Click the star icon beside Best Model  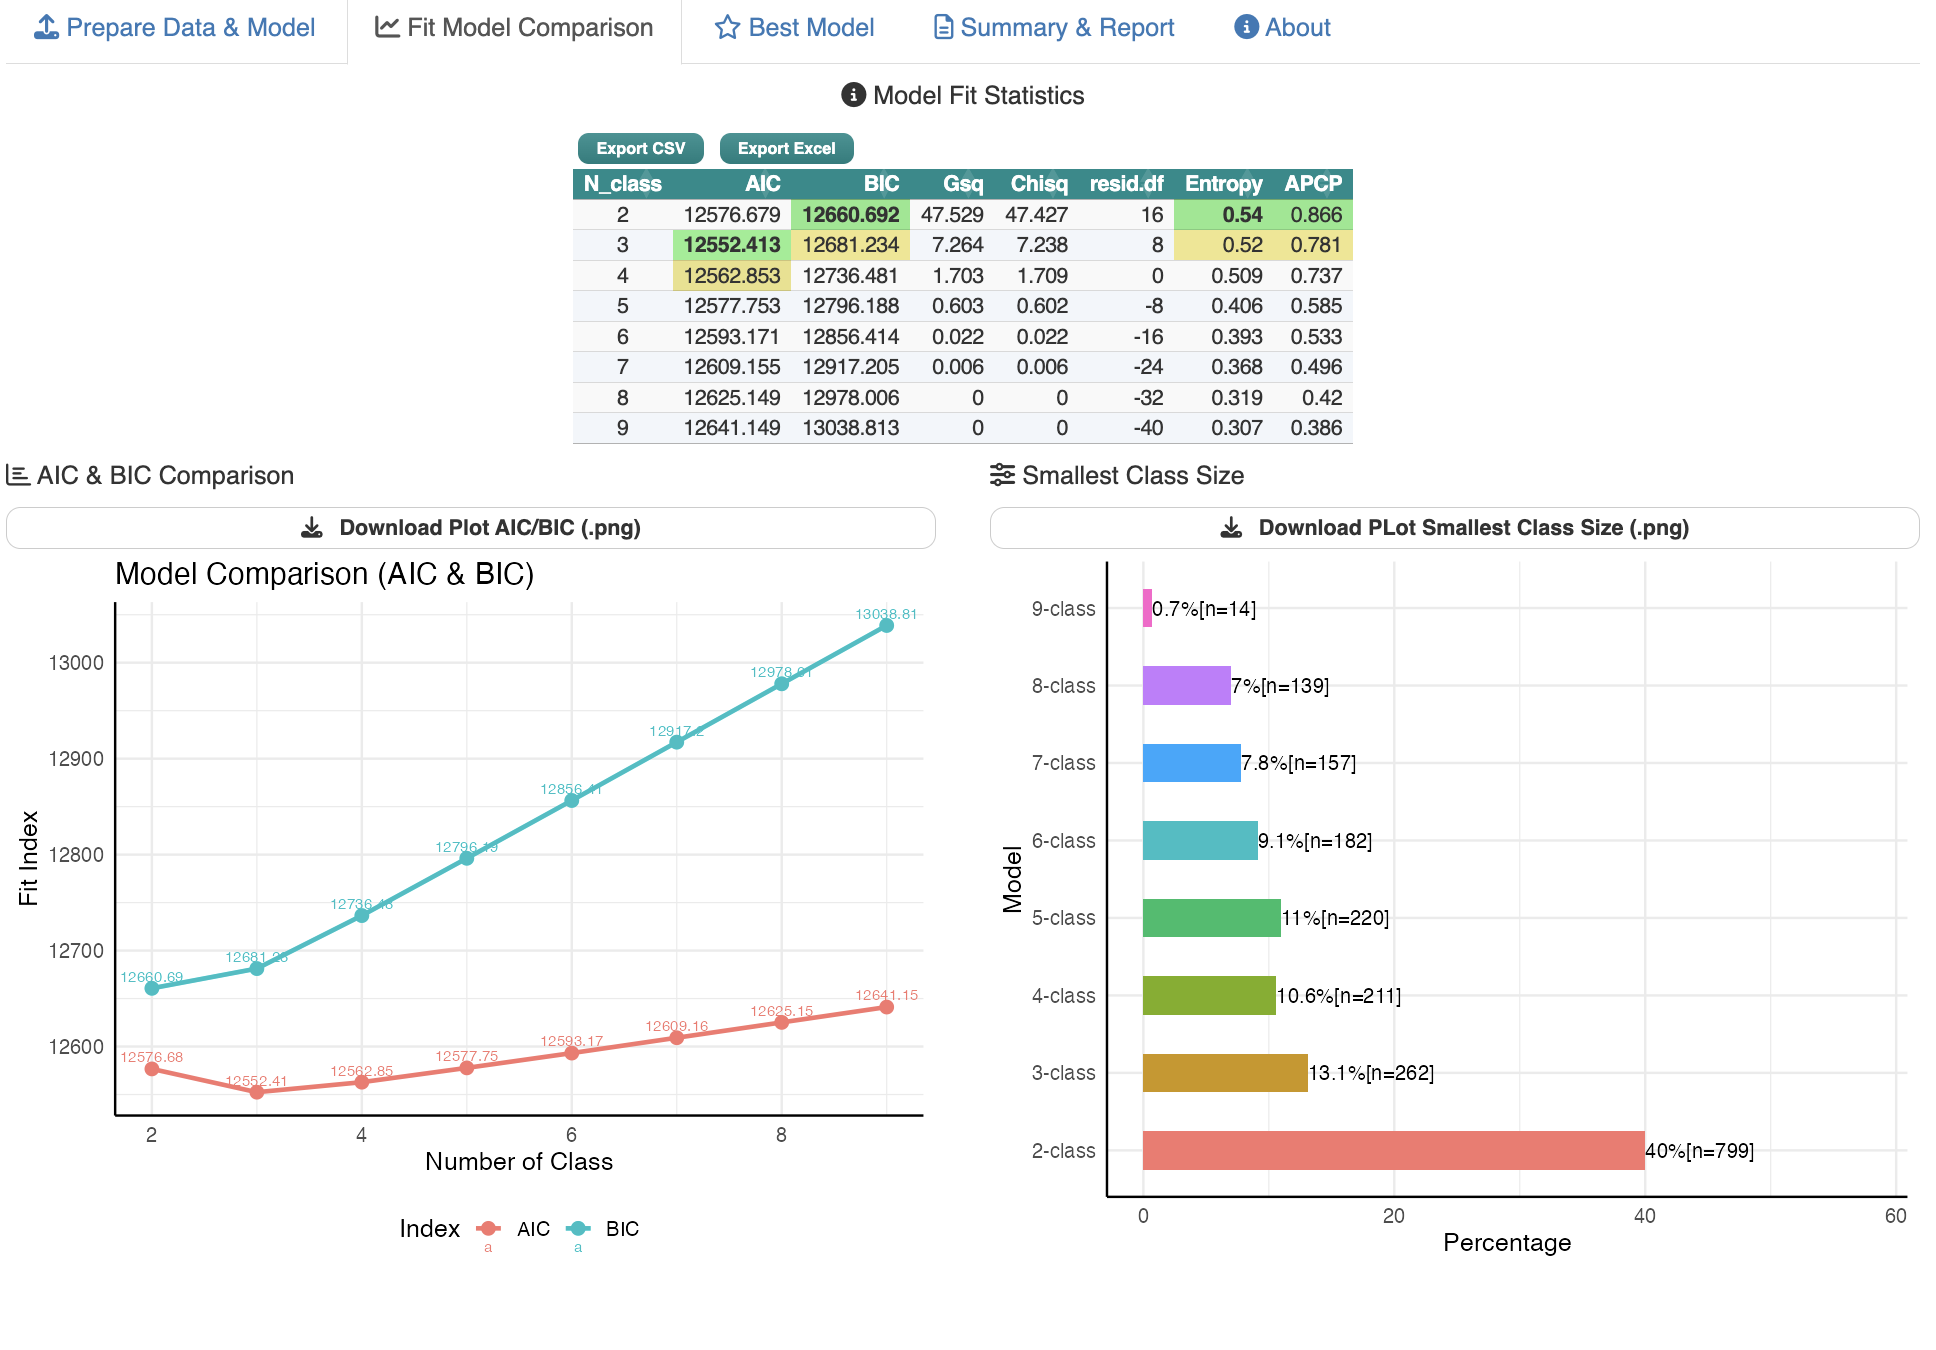[x=727, y=27]
